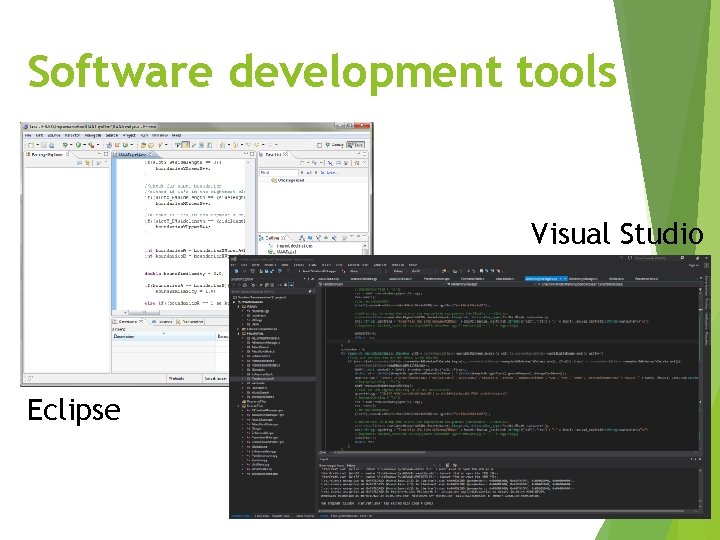Screen dimensions: 720x540
Task: Click the Collapse All icon in Package Explorer
Action: (x=79, y=163)
